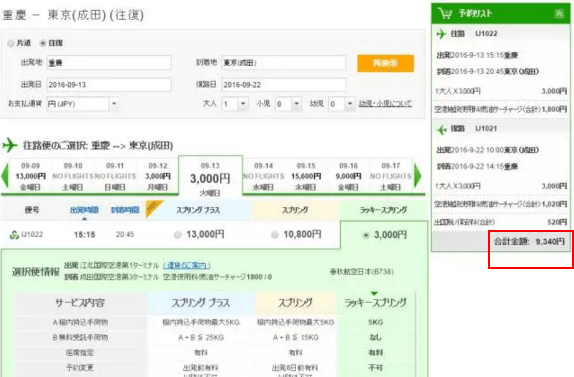Viewport: 574px width, 377px height.
Task: Select the 09-16 date tab 9,000円
Action: tap(348, 176)
